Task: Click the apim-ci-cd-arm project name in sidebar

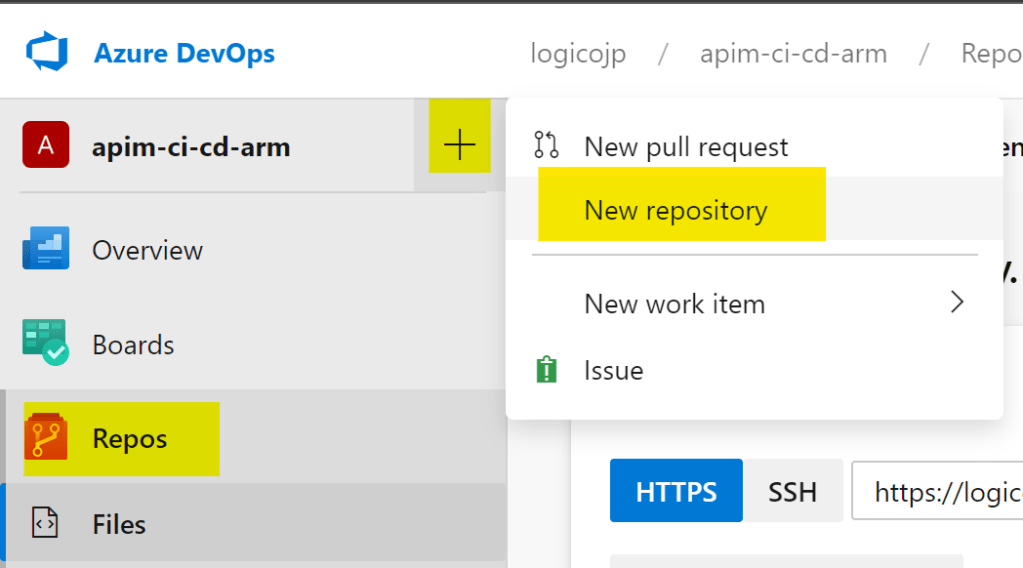Action: tap(191, 147)
